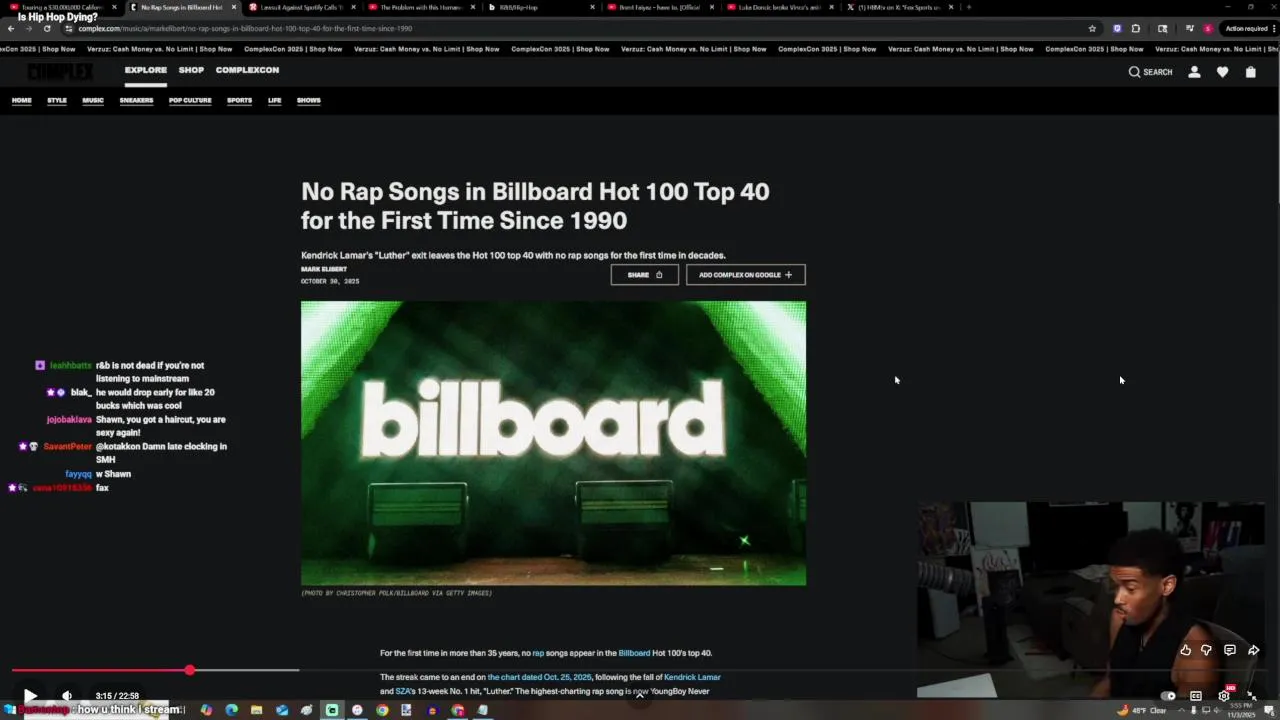The width and height of the screenshot is (1280, 720).
Task: Click chat username jojobaklava
Action: pos(69,420)
